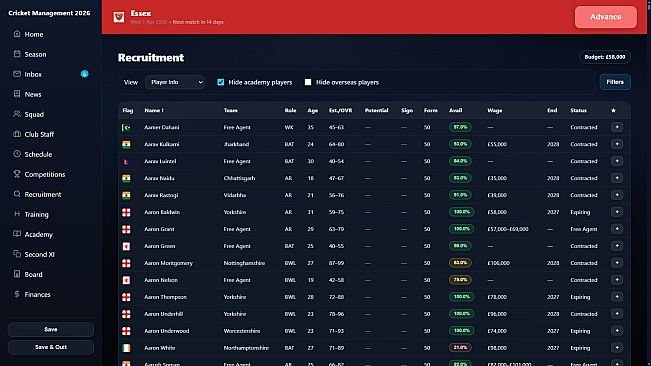Shortlist Aarav Kulkarni with star button

pyautogui.click(x=617, y=144)
